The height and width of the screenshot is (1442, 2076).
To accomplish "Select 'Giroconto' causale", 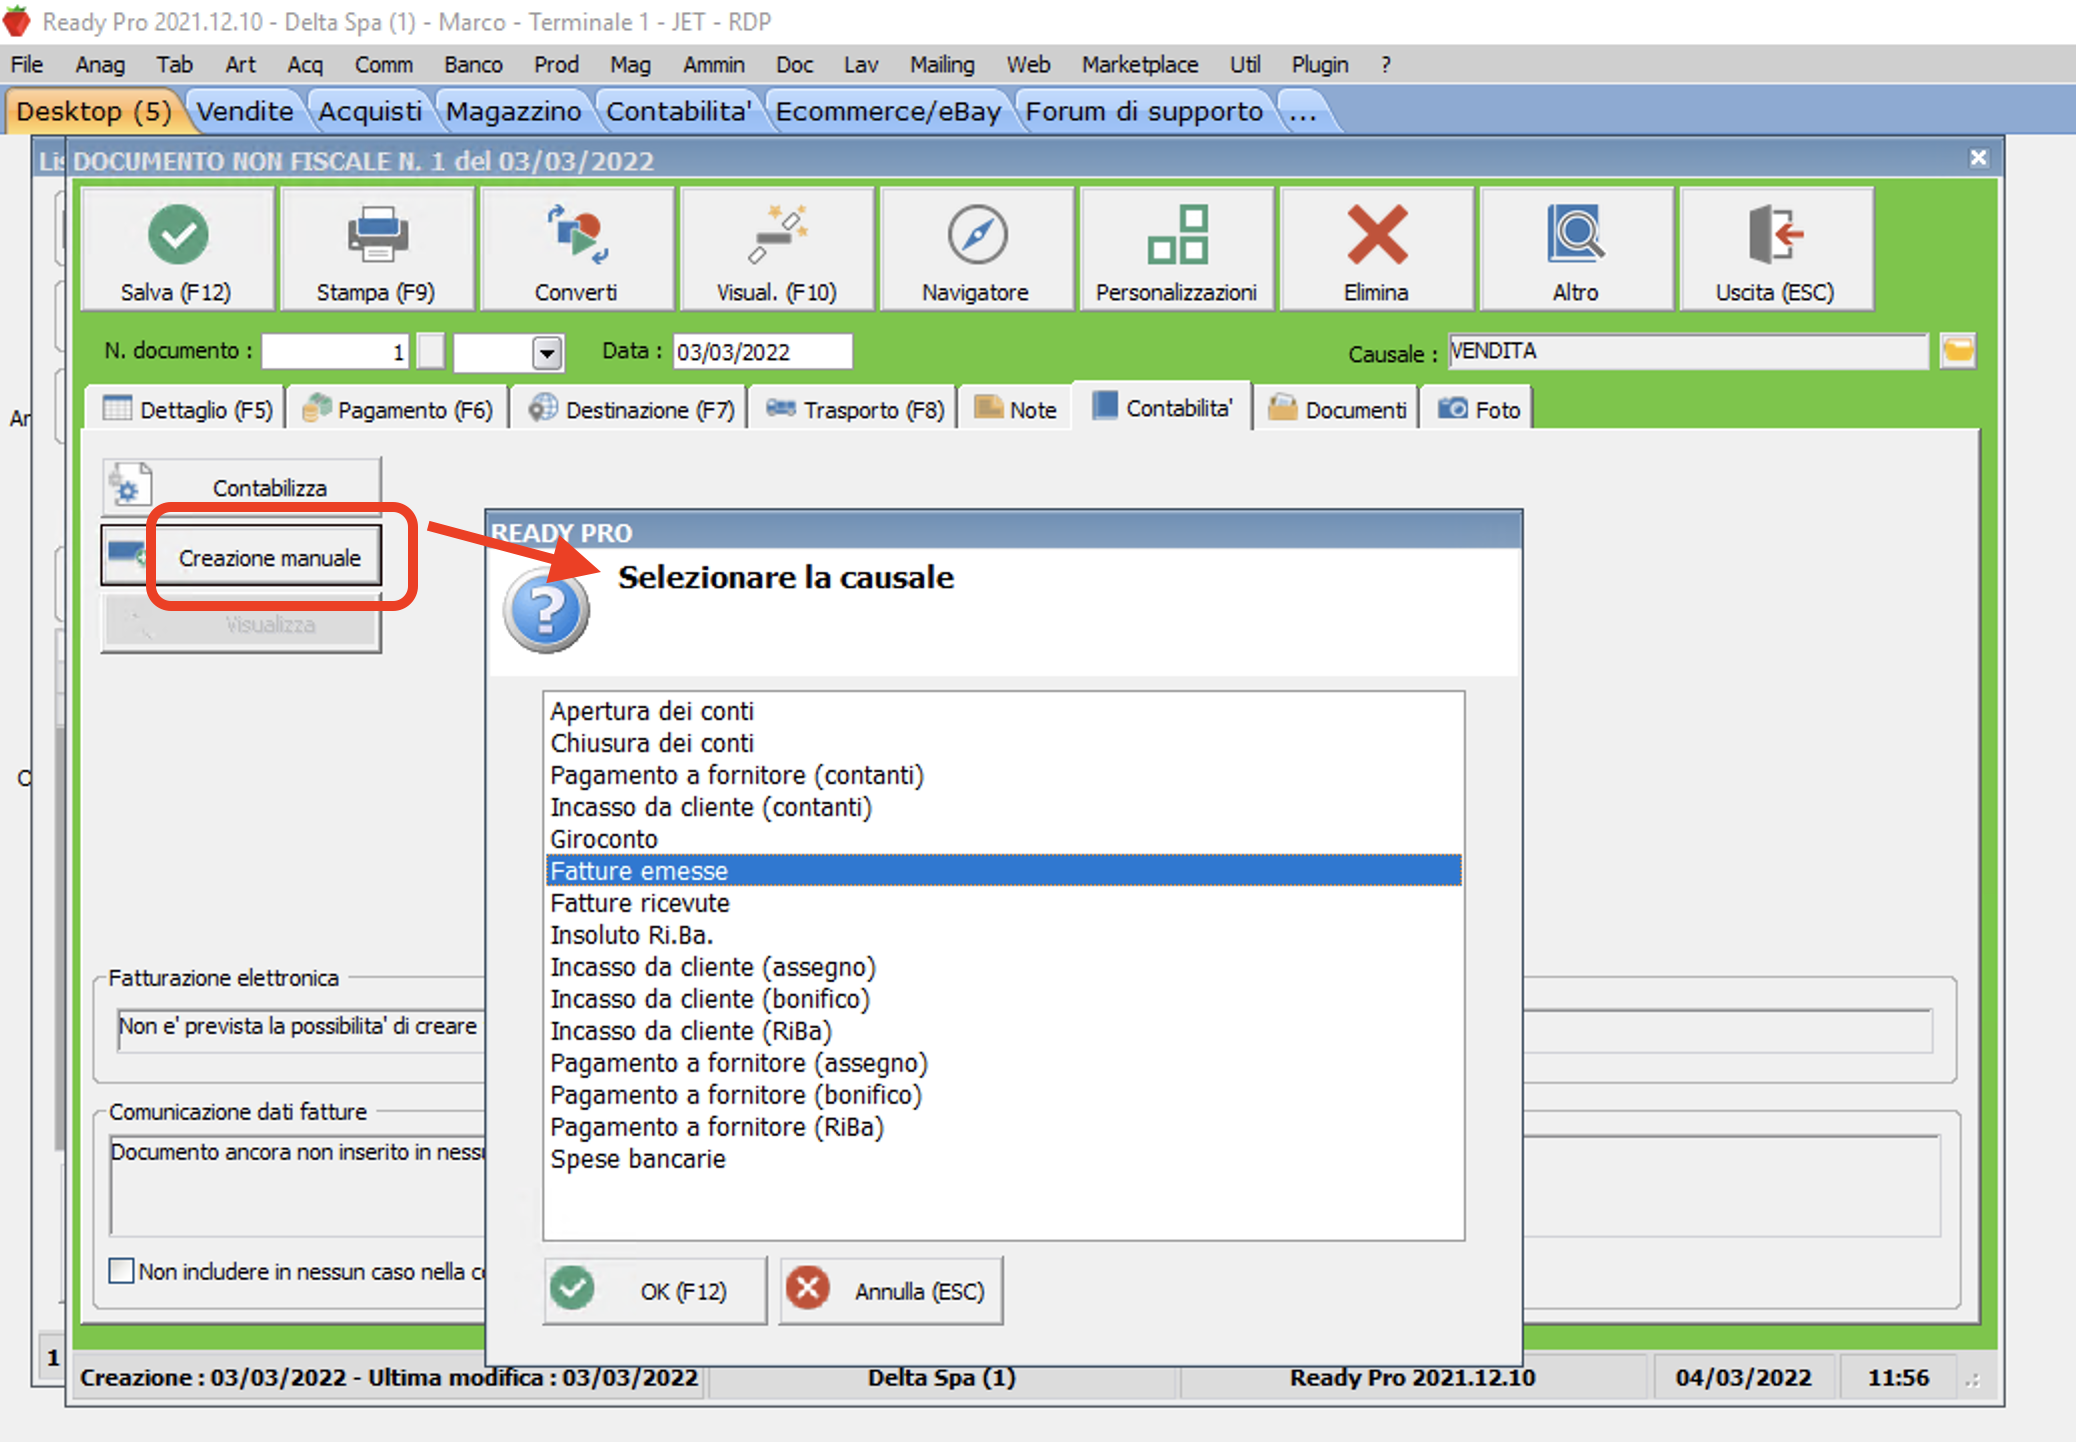I will click(x=1004, y=839).
